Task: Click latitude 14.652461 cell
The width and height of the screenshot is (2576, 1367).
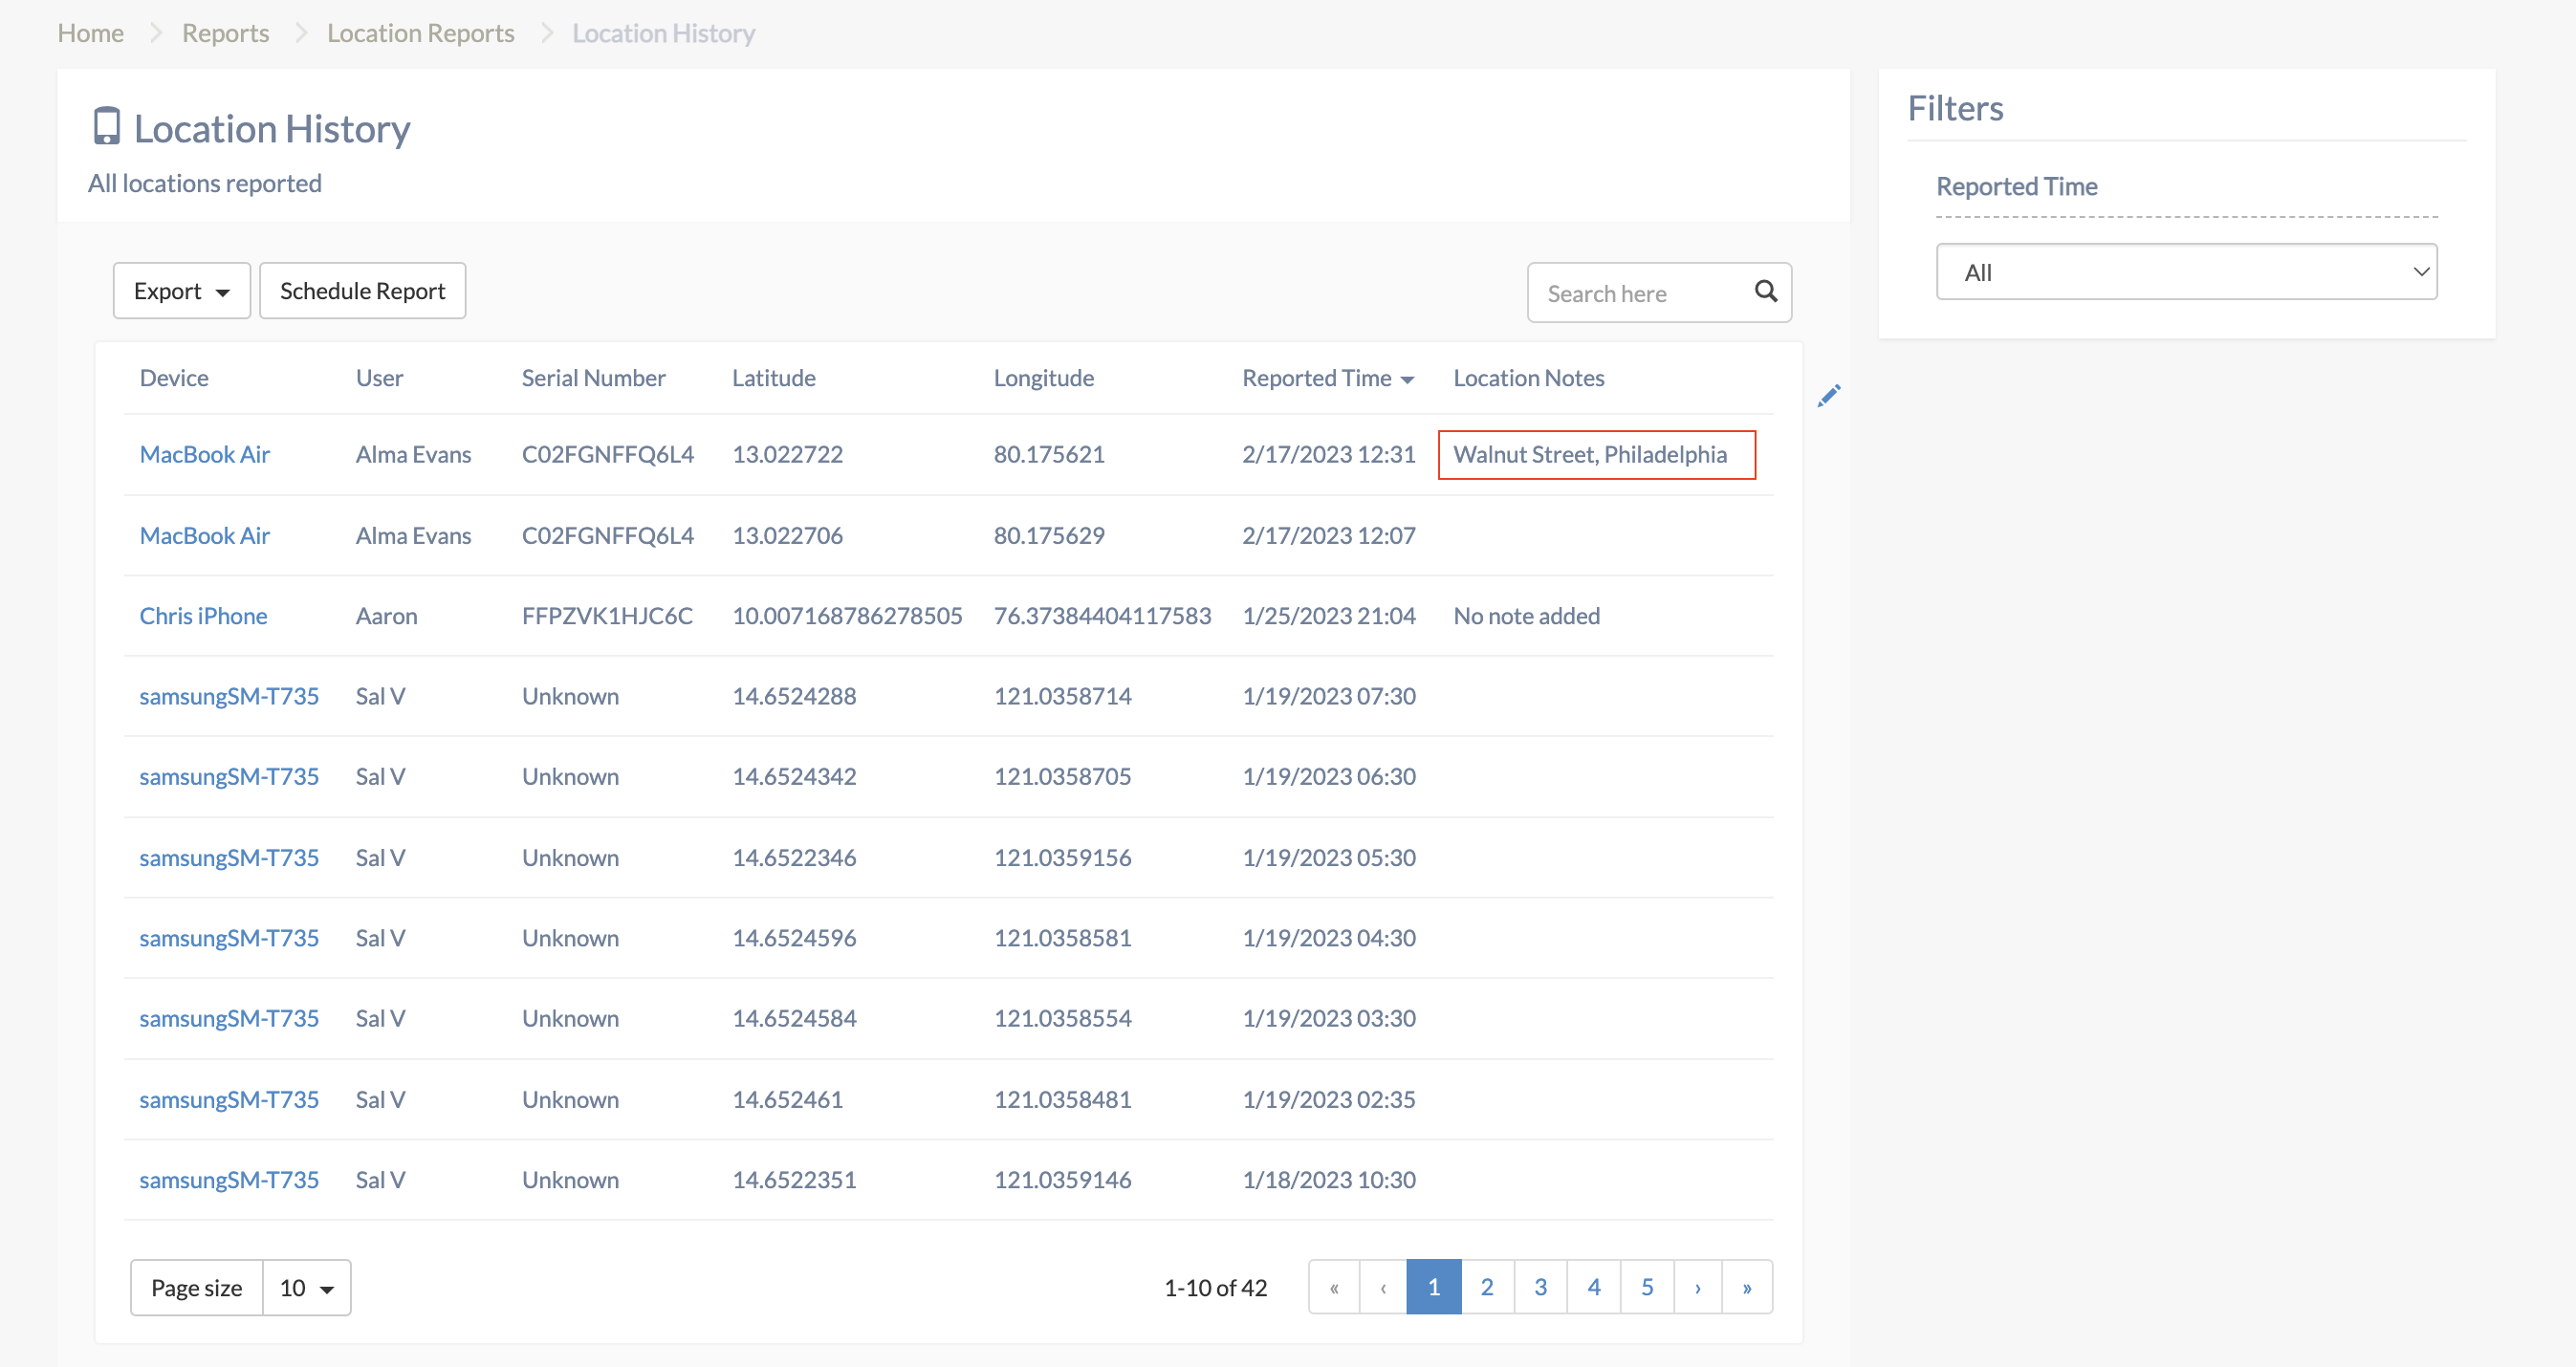Action: tap(787, 1099)
